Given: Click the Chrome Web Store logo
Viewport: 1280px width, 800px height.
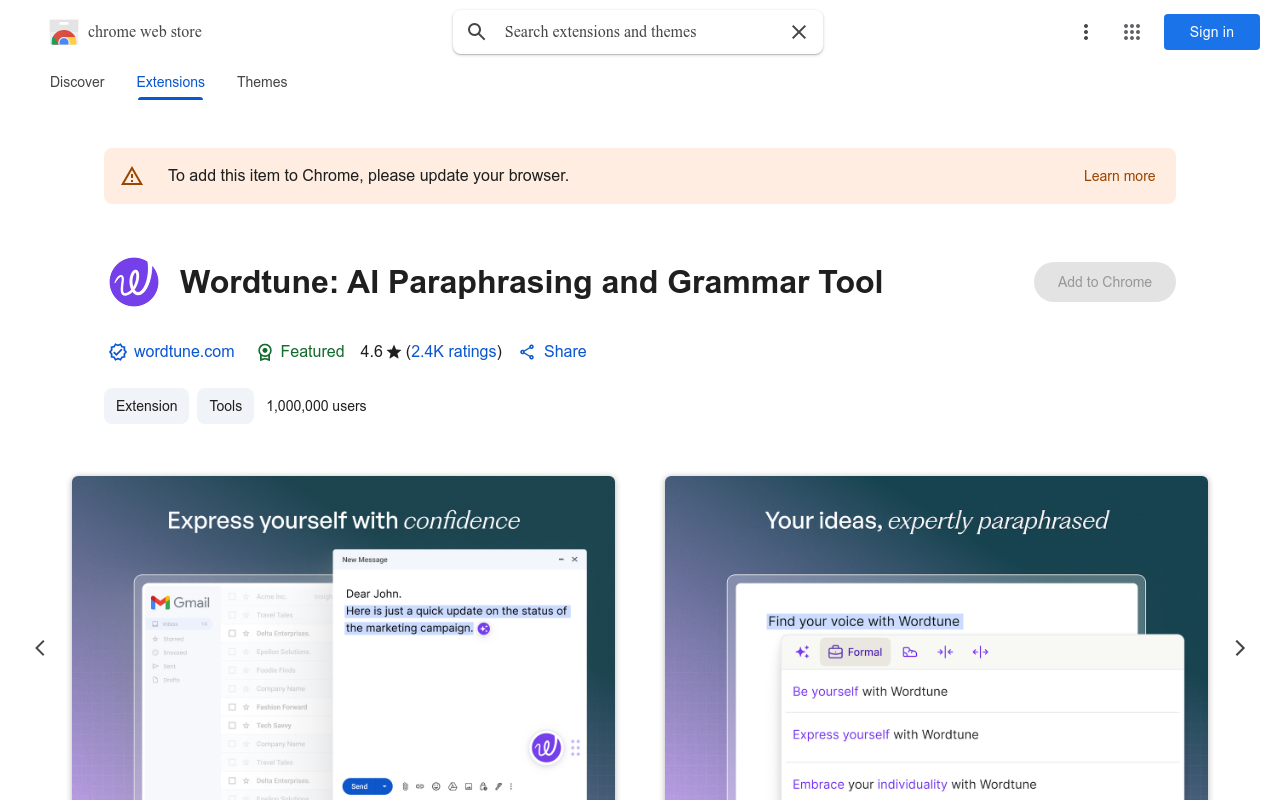Looking at the screenshot, I should pyautogui.click(x=64, y=32).
